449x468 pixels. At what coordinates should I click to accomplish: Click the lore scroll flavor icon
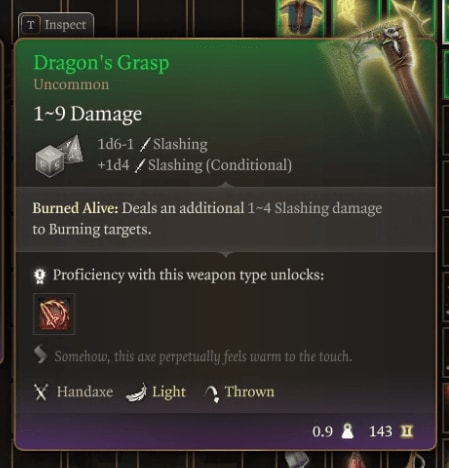tap(40, 355)
